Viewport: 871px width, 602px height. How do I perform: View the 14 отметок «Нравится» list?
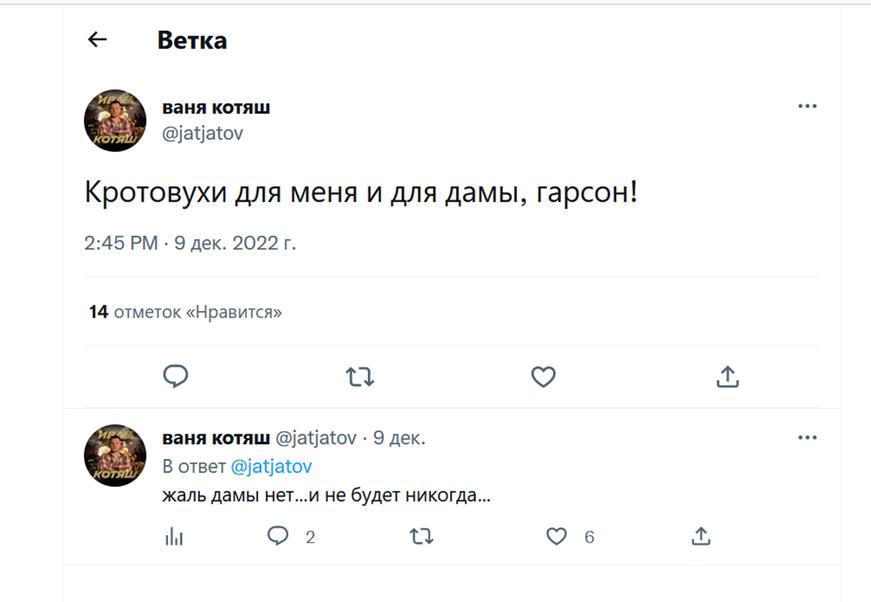186,312
